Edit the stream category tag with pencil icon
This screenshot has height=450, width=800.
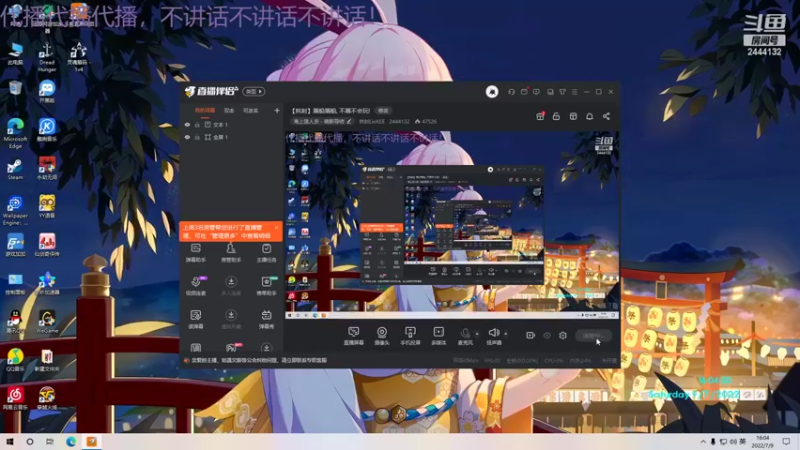[349, 121]
